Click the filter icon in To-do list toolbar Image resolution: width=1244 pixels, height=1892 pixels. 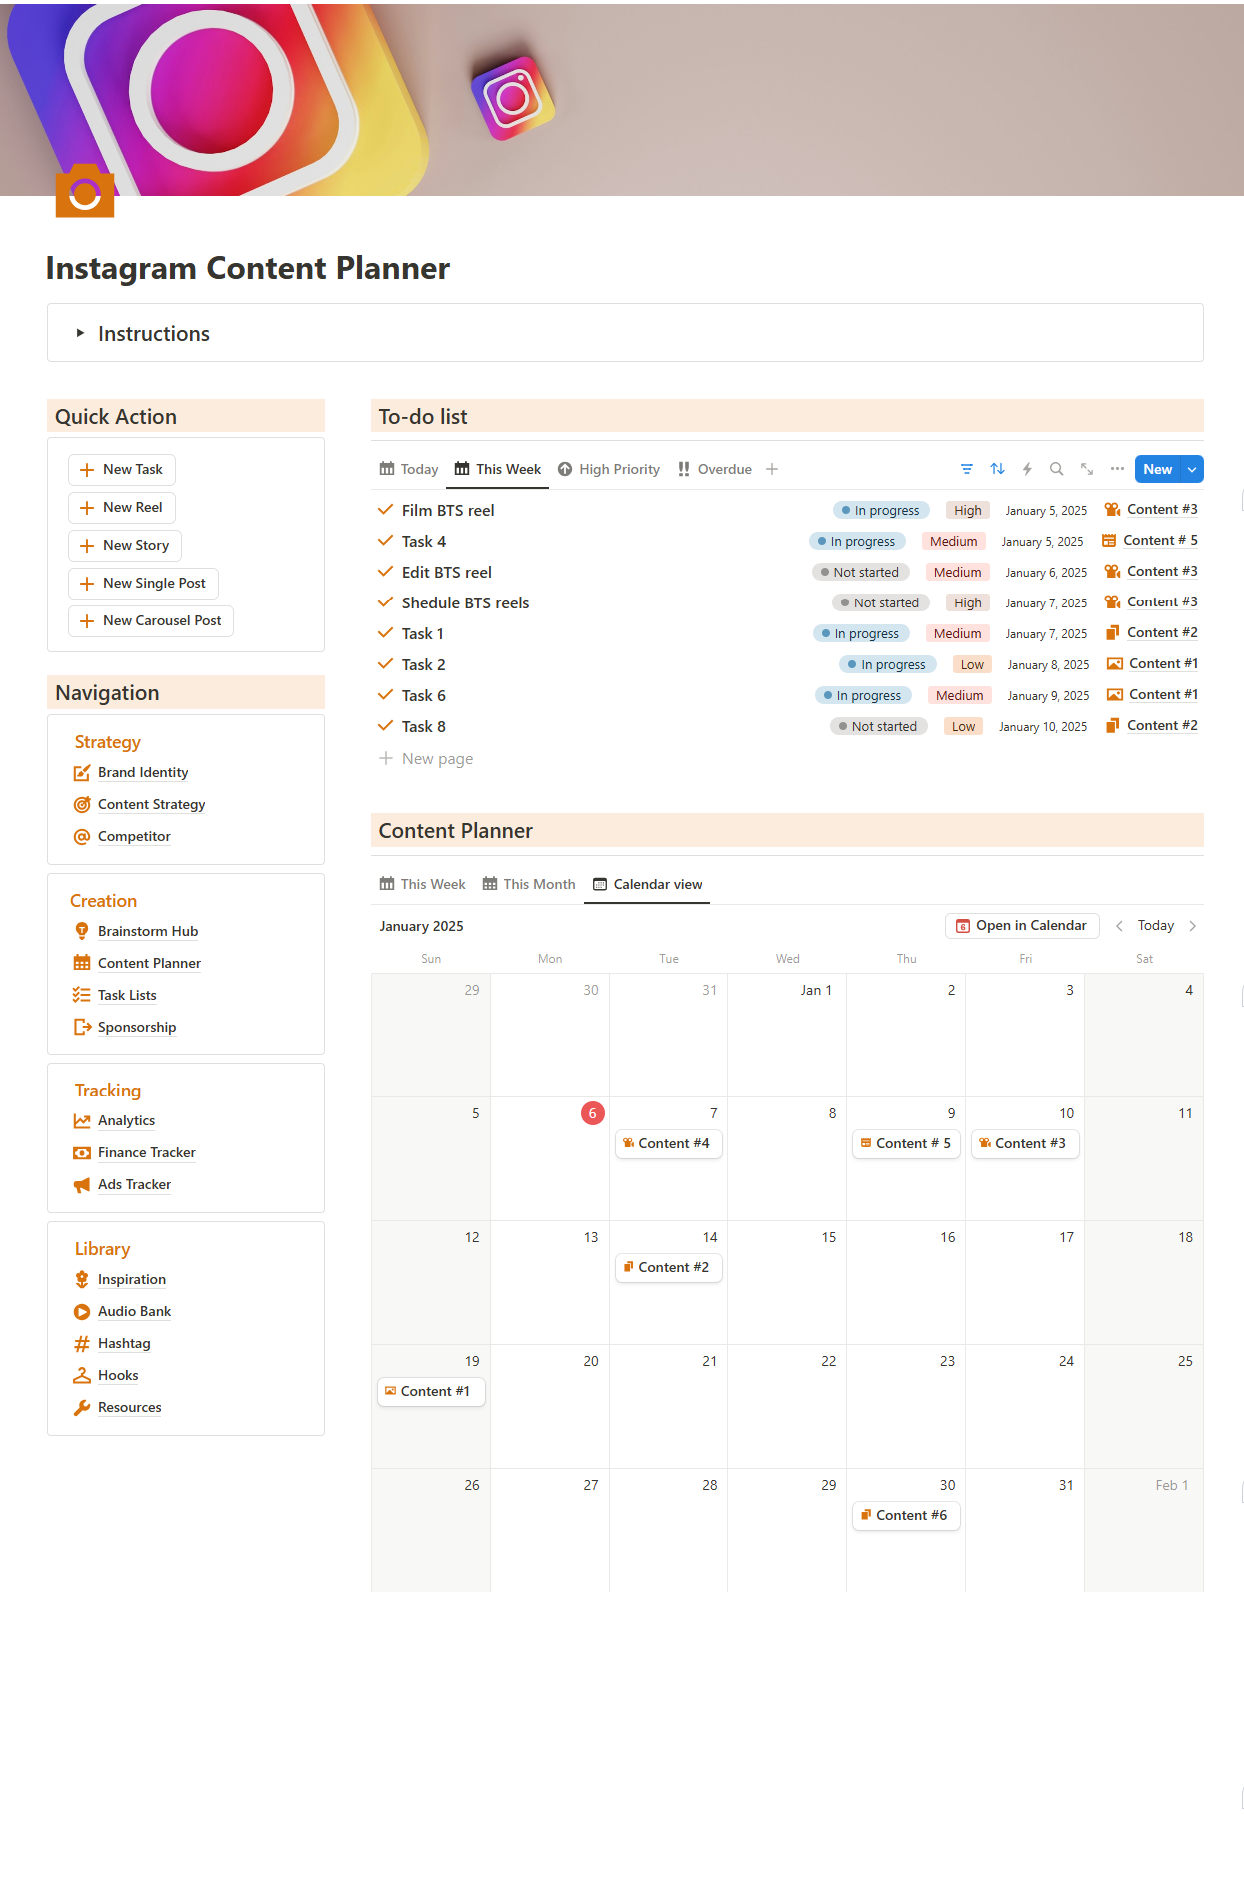click(967, 469)
